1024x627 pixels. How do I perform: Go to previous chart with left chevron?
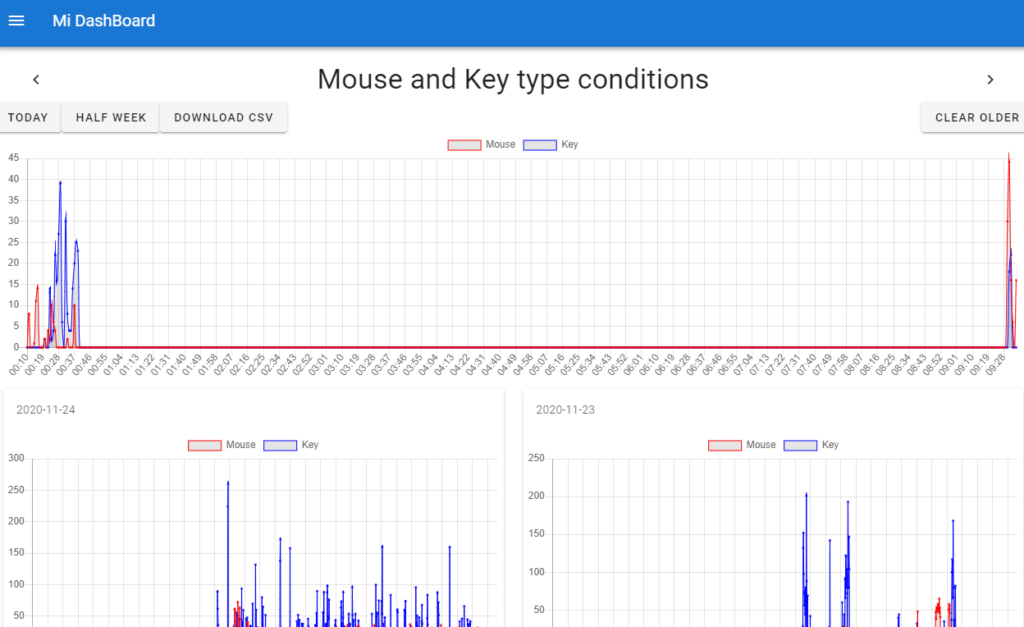pos(36,80)
